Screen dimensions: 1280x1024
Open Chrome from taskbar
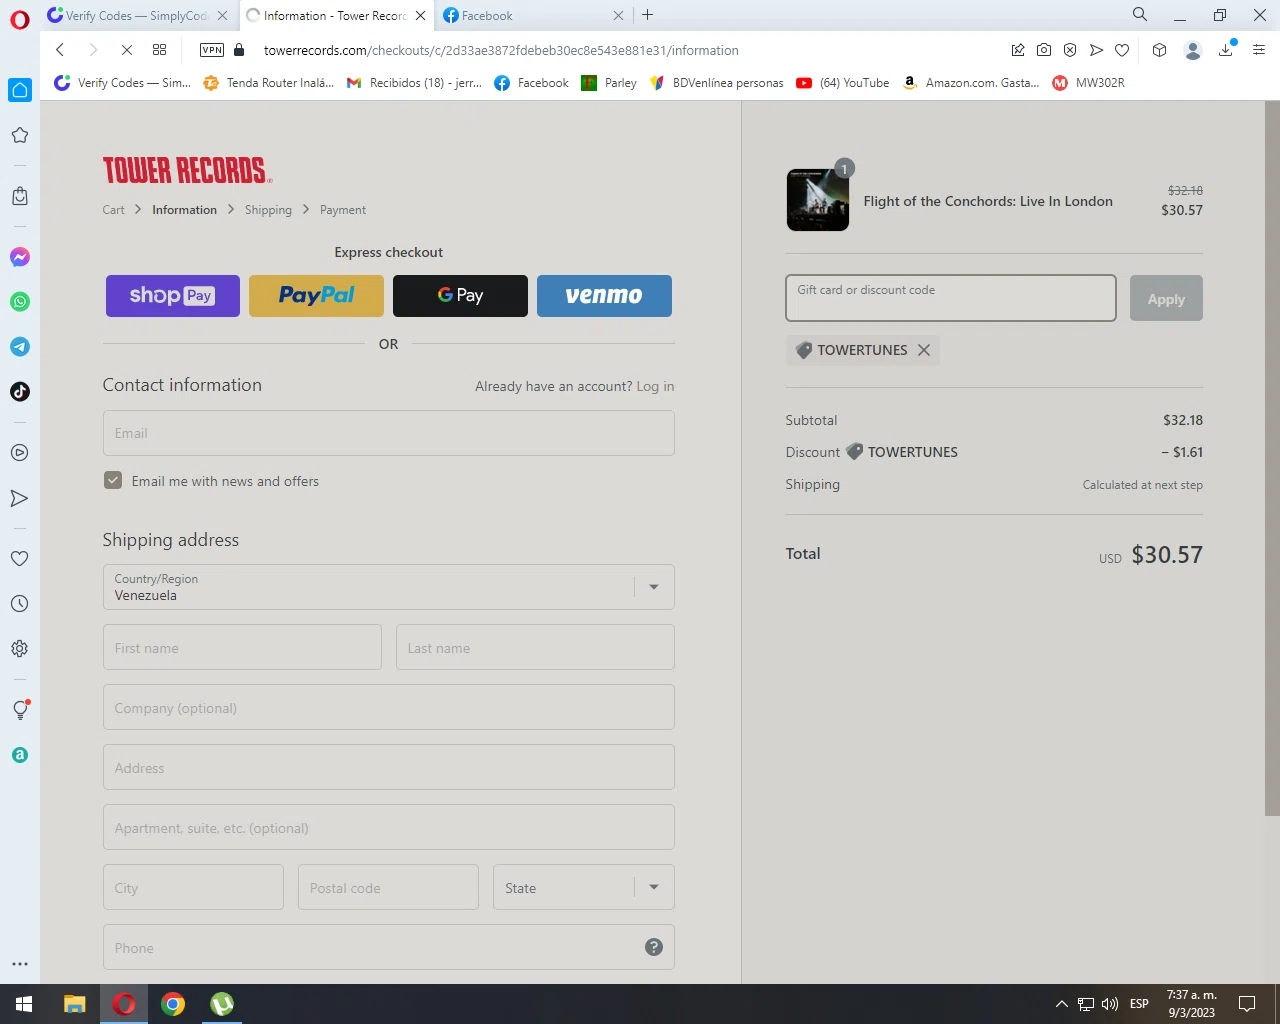(173, 1004)
